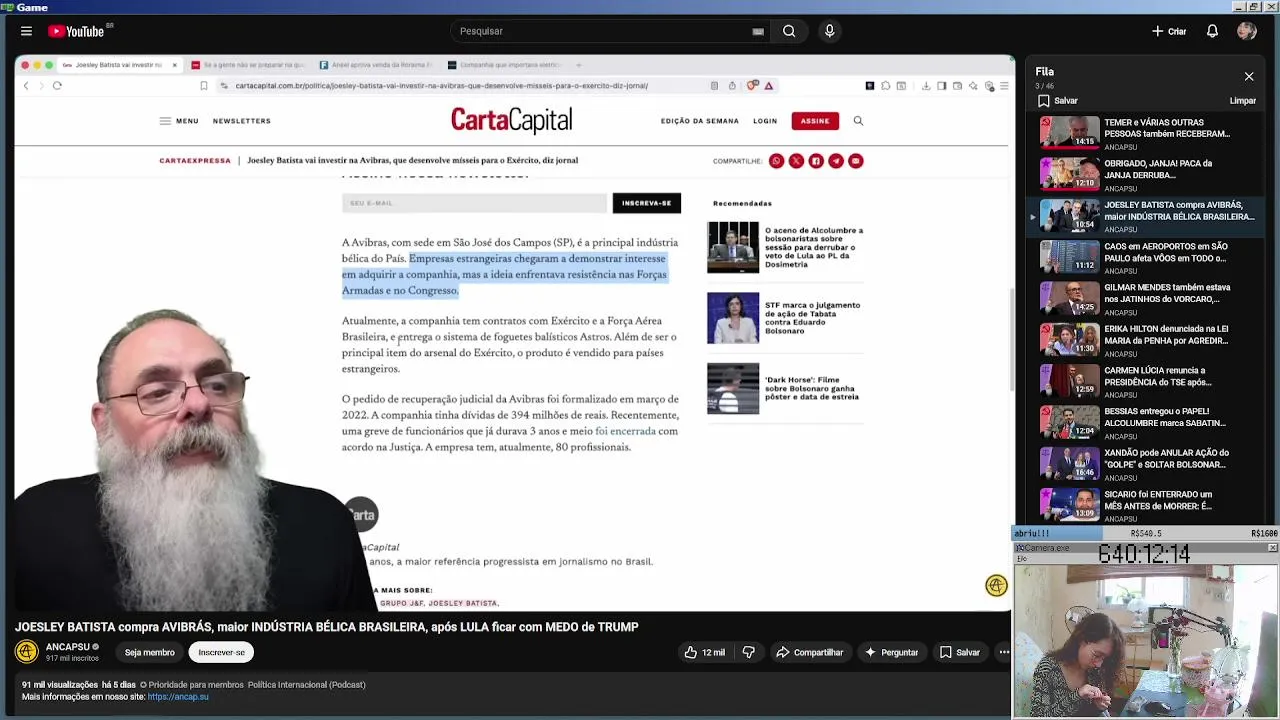Screen dimensions: 1280x720
Task: Dislike the video
Action: 749,652
